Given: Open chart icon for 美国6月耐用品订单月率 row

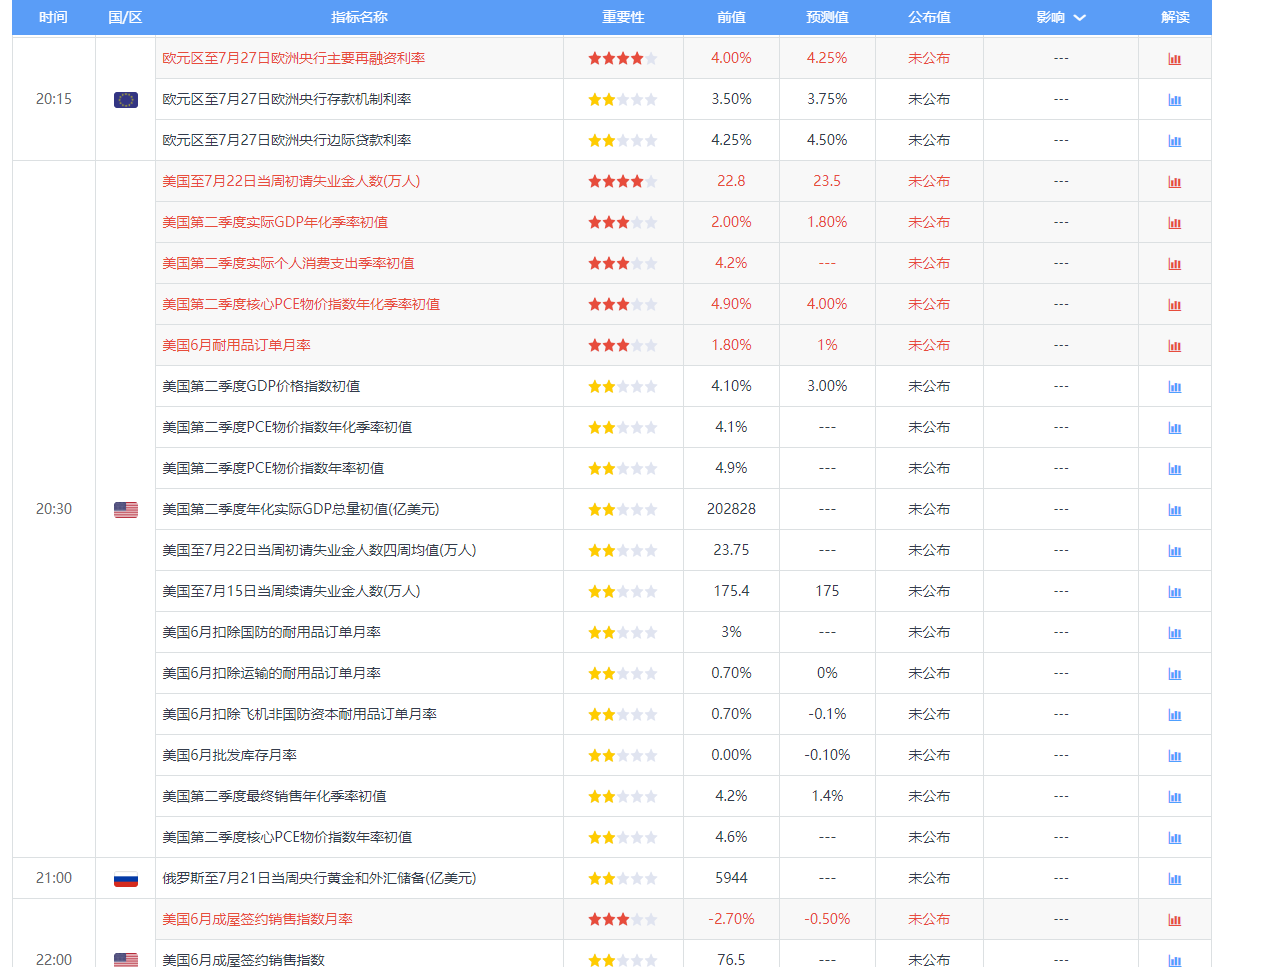Looking at the screenshot, I should pos(1175,346).
